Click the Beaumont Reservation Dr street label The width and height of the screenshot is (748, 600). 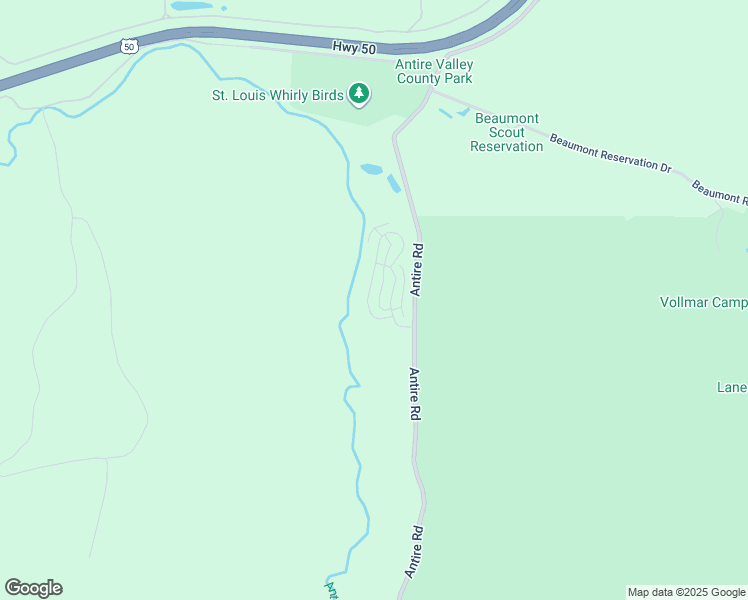click(611, 153)
